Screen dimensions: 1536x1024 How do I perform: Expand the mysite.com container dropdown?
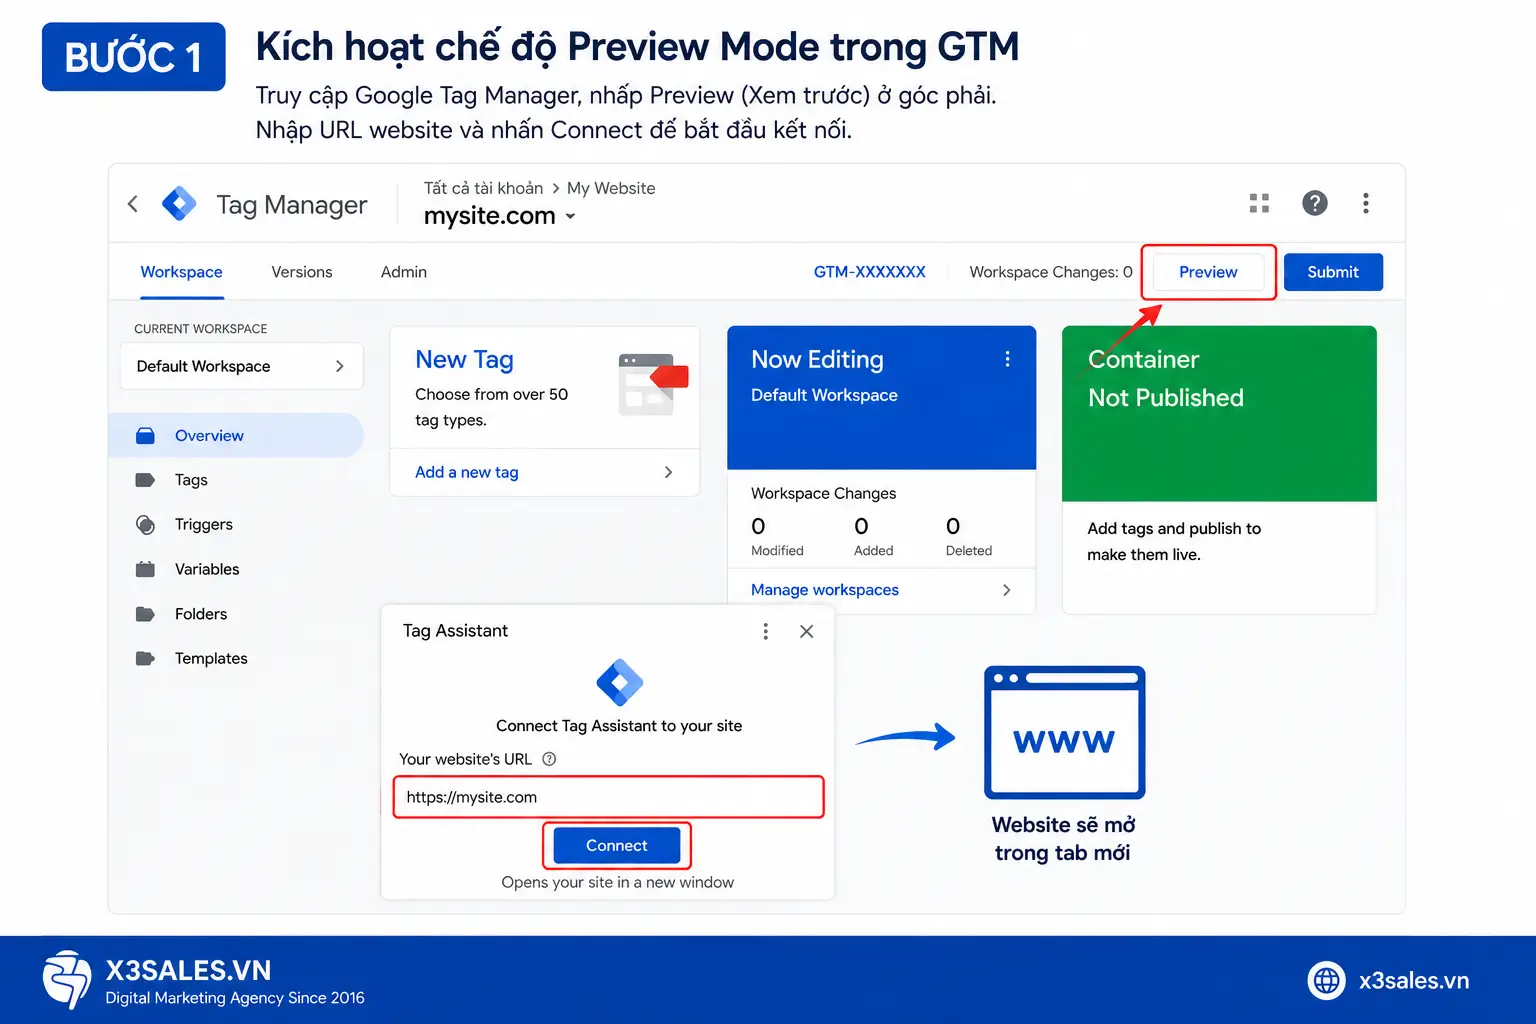(571, 216)
